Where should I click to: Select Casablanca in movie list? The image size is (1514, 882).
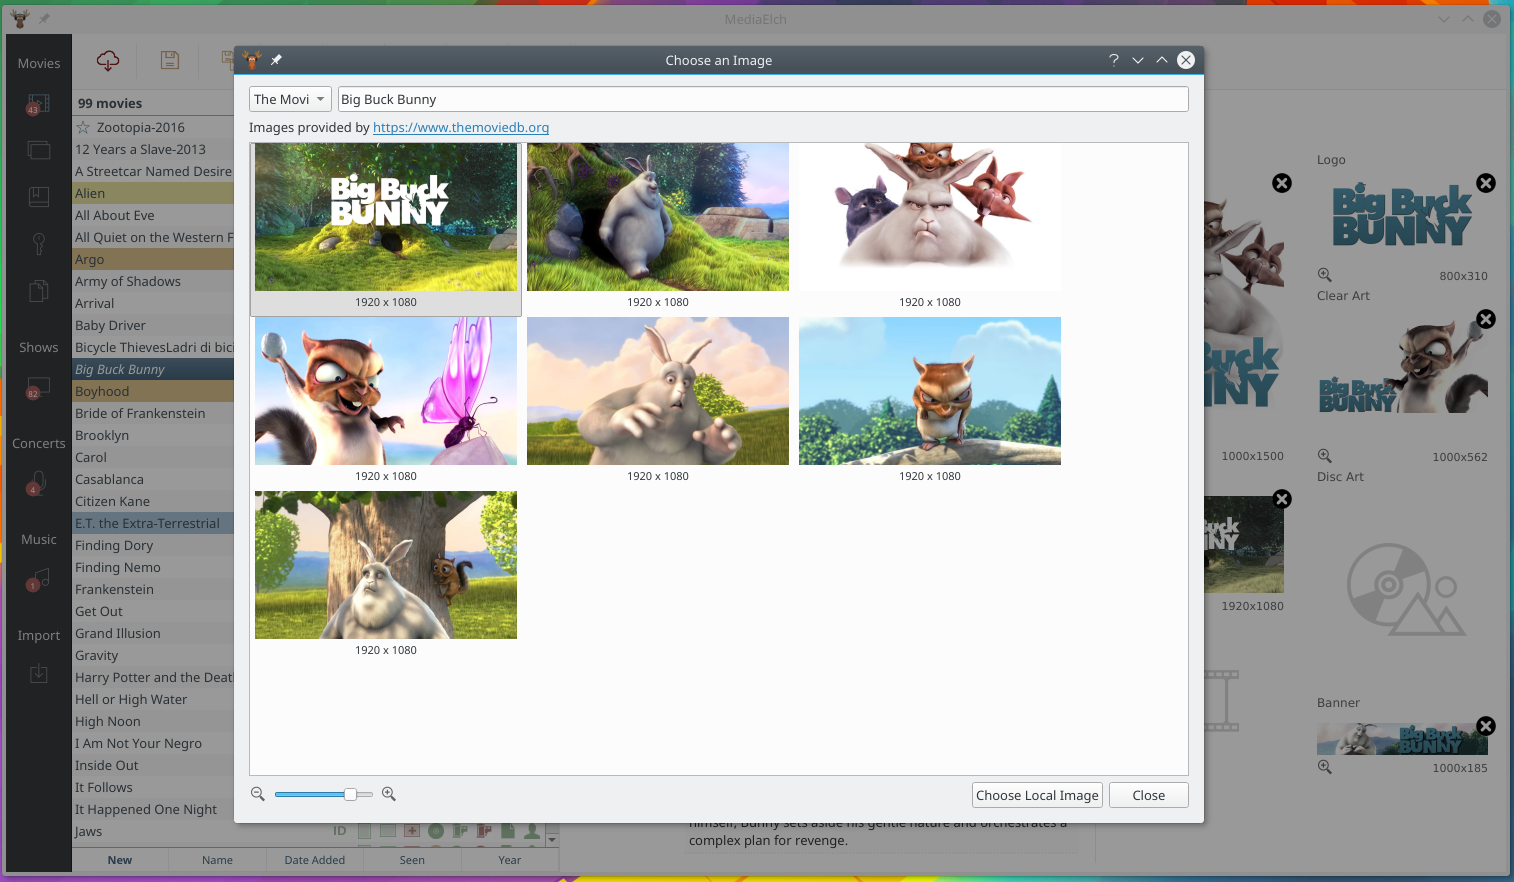click(x=153, y=480)
